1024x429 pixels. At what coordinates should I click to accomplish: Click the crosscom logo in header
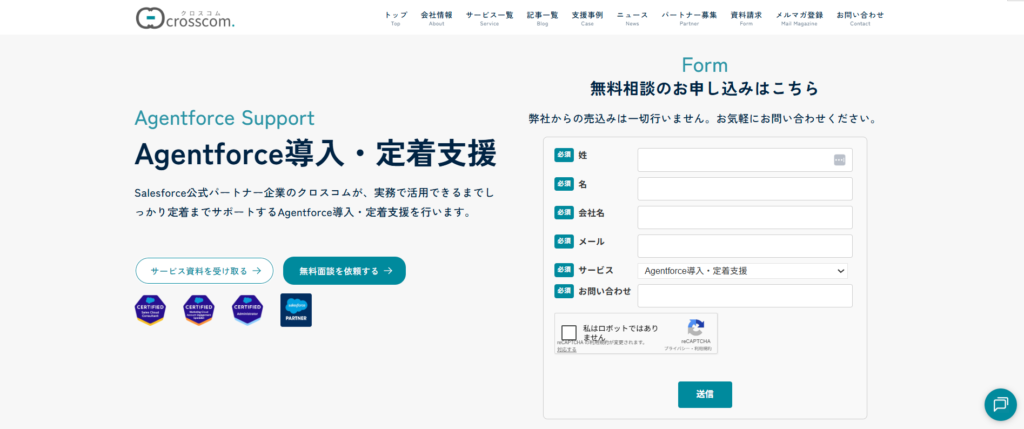[x=185, y=17]
